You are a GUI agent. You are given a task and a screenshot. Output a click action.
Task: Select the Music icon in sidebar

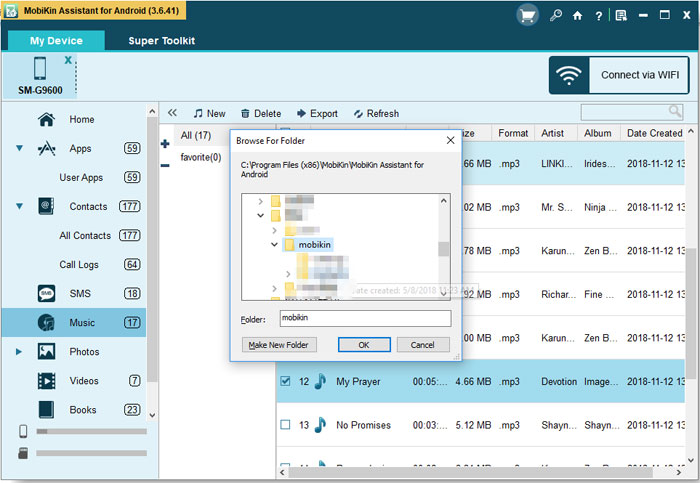pyautogui.click(x=46, y=322)
